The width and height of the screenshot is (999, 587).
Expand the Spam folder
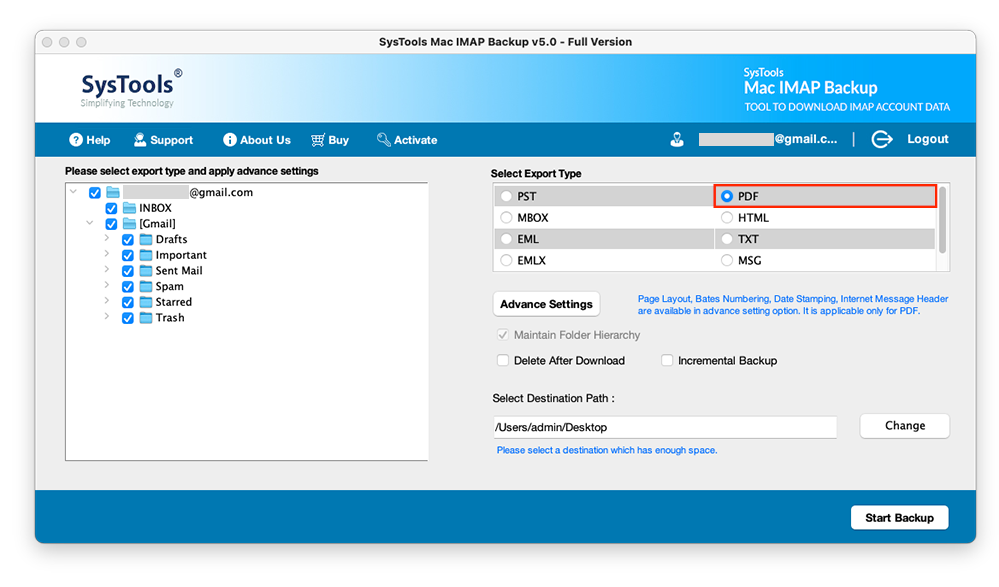(x=107, y=285)
